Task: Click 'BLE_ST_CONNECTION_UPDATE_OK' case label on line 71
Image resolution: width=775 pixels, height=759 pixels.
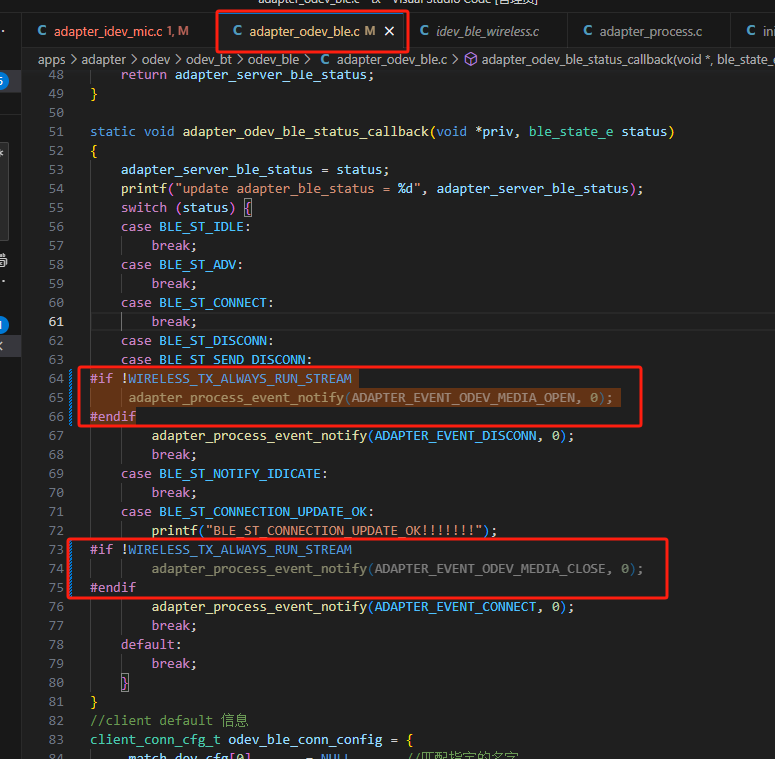Action: [263, 512]
